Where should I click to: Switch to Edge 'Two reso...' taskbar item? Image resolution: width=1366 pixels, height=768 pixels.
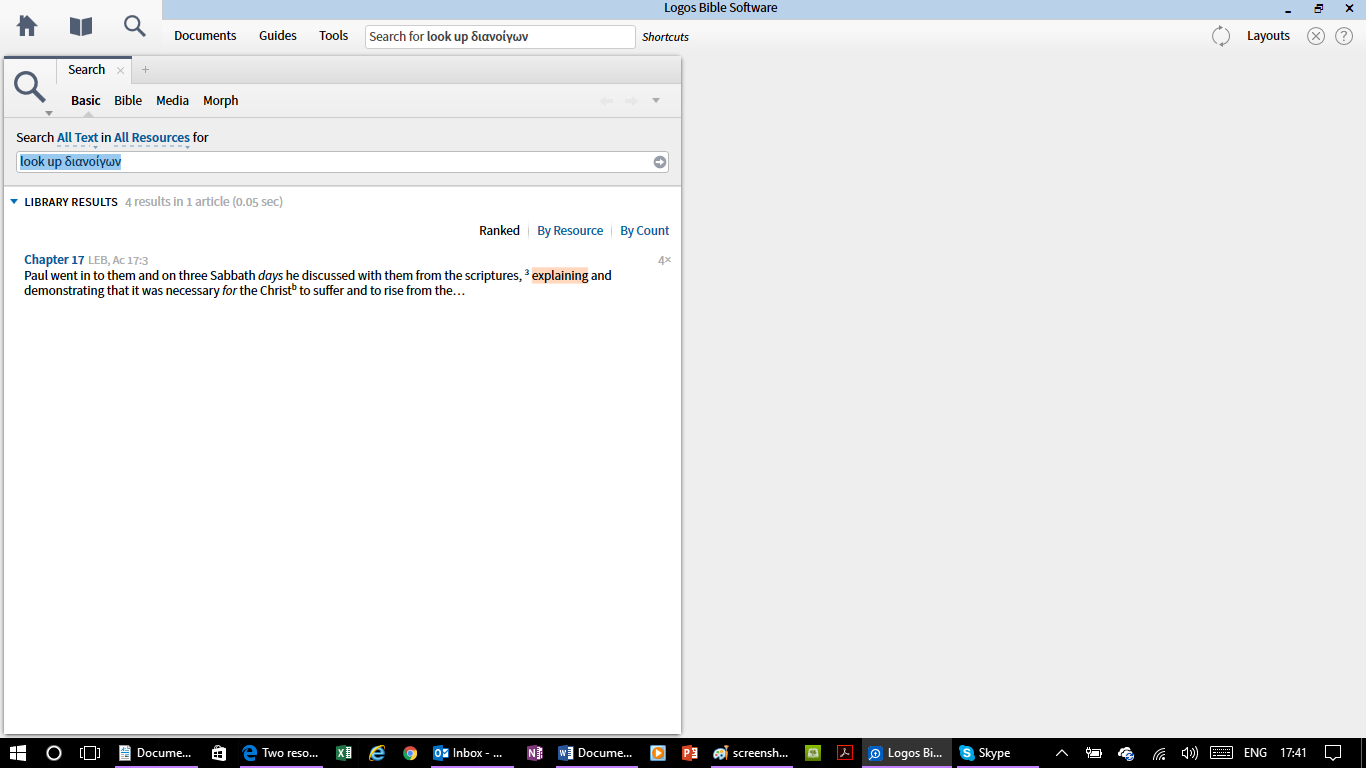point(280,753)
